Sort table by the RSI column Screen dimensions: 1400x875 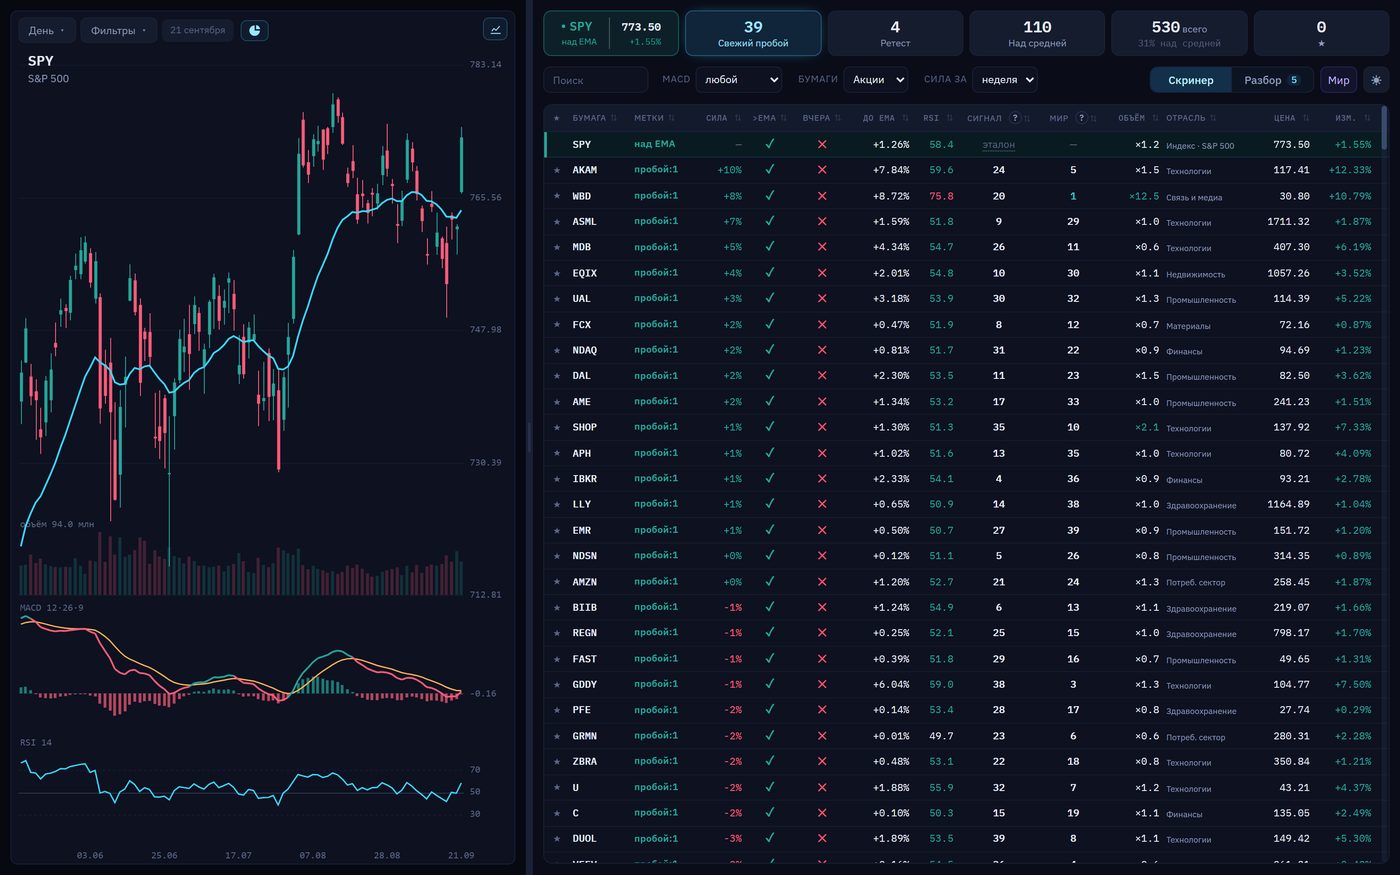[x=937, y=118]
